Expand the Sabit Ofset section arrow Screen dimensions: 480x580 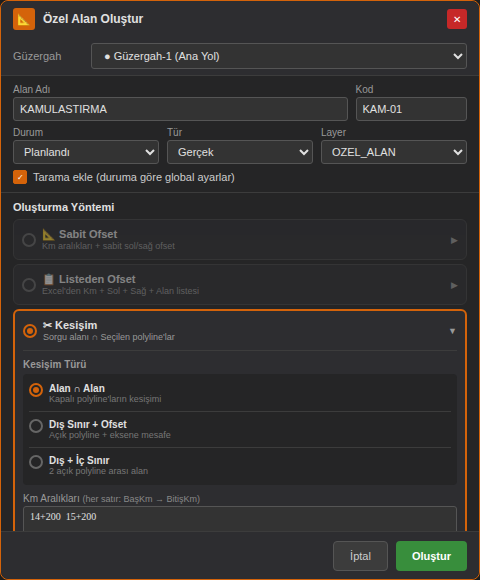pos(454,240)
